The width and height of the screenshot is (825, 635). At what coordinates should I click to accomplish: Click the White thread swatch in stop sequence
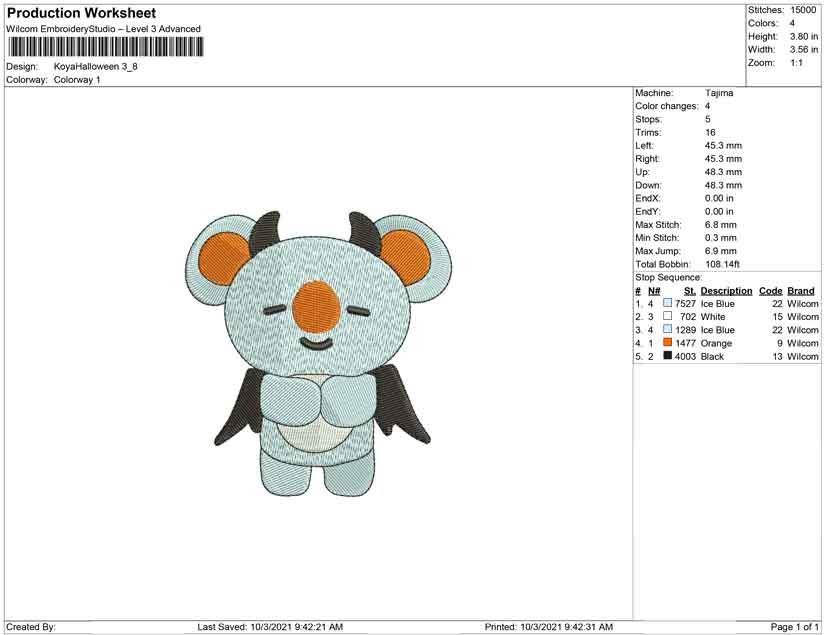(667, 316)
